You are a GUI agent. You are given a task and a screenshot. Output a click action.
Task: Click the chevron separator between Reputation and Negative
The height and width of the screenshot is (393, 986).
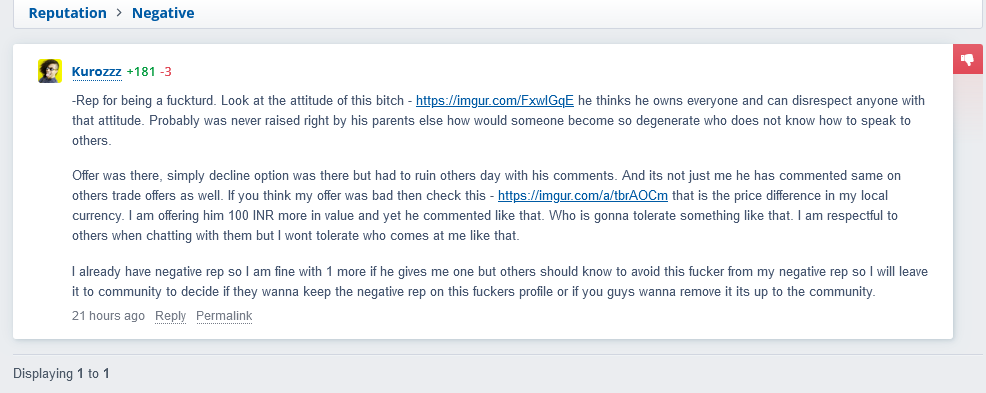119,13
